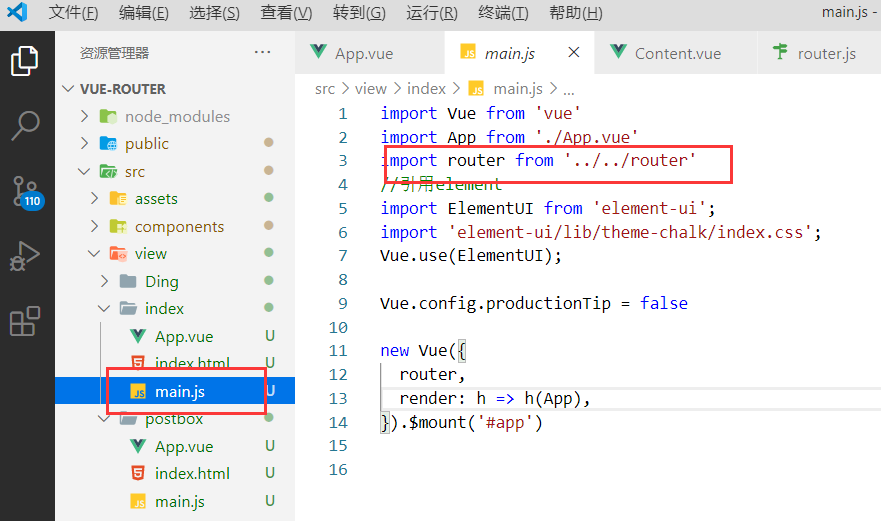This screenshot has height=521, width=881.
Task: Open the 查看(V) menu
Action: click(286, 12)
